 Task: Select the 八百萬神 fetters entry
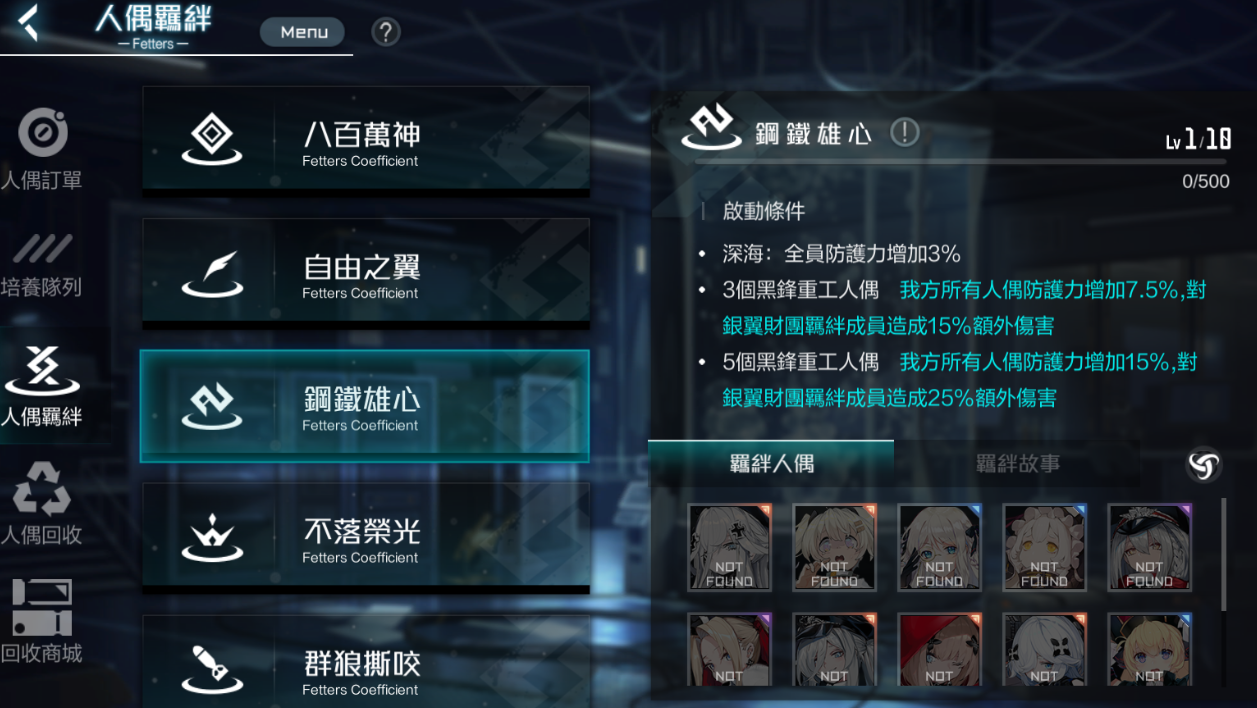[x=366, y=138]
